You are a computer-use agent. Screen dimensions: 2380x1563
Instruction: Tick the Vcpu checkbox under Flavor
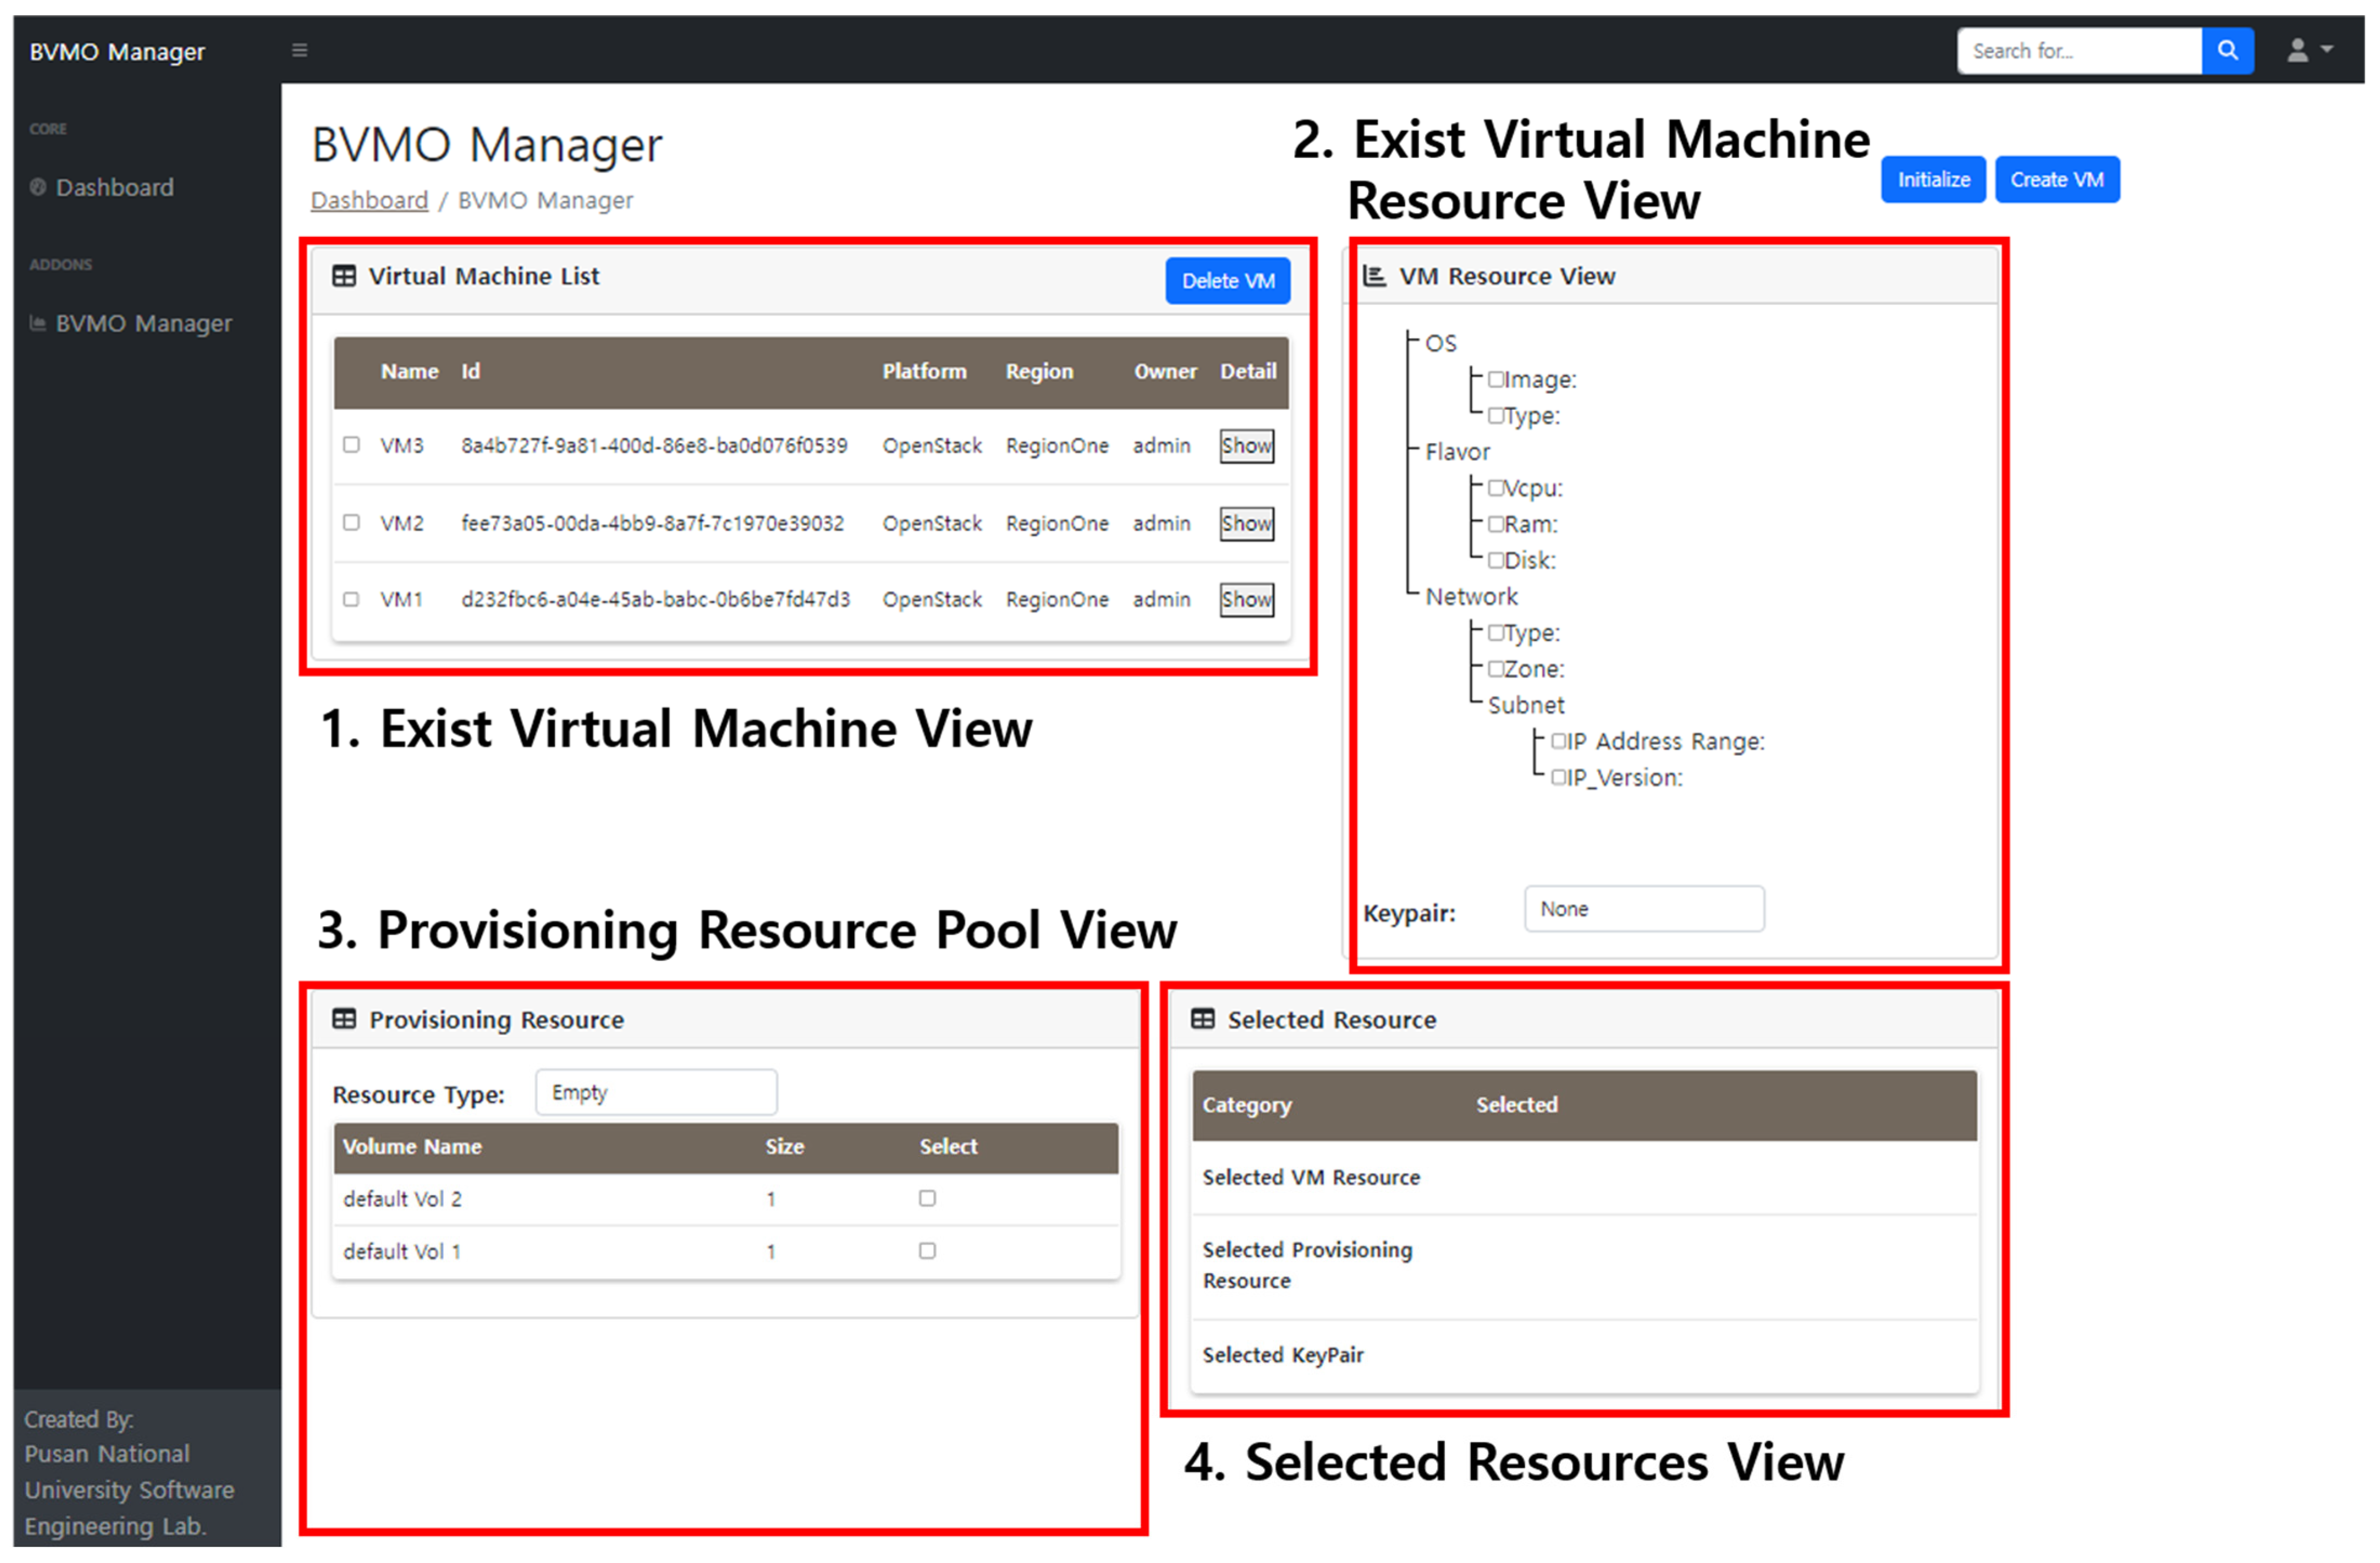1495,488
